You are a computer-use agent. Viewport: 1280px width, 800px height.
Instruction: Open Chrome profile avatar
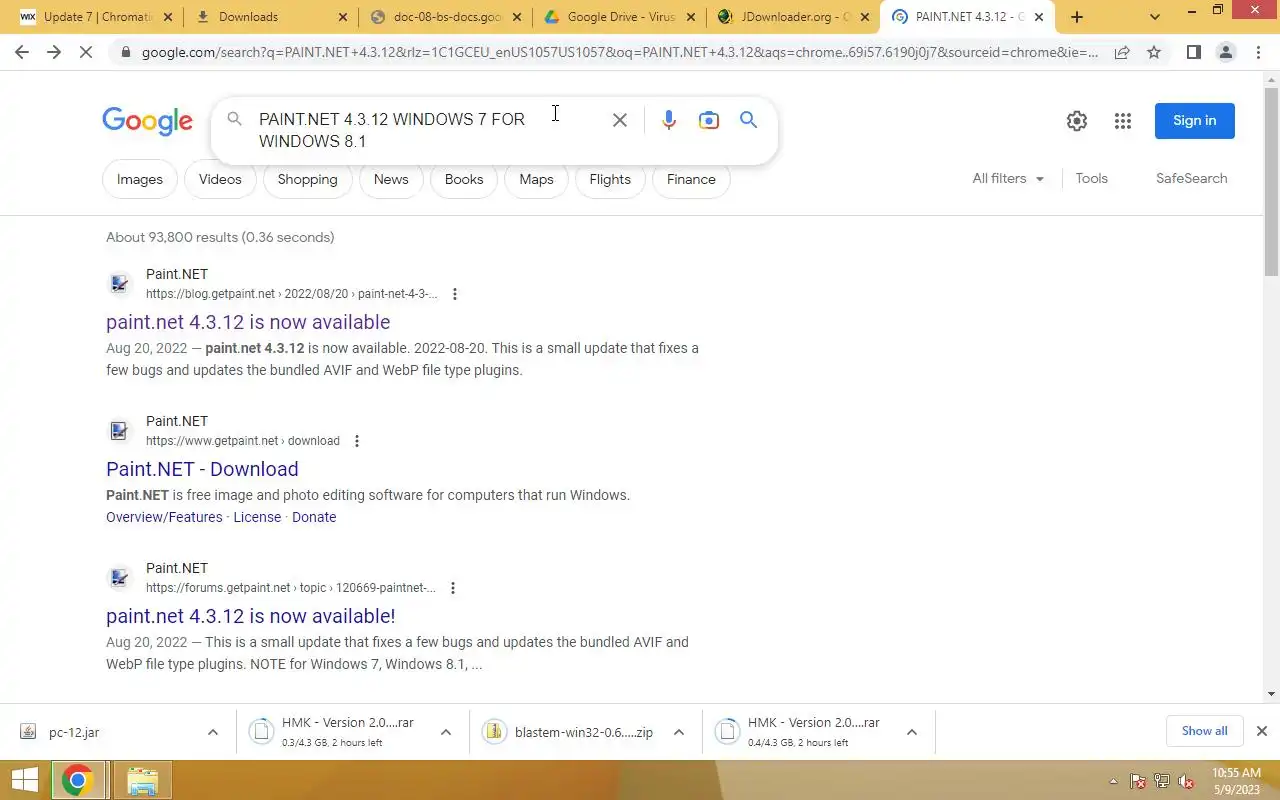1225,52
